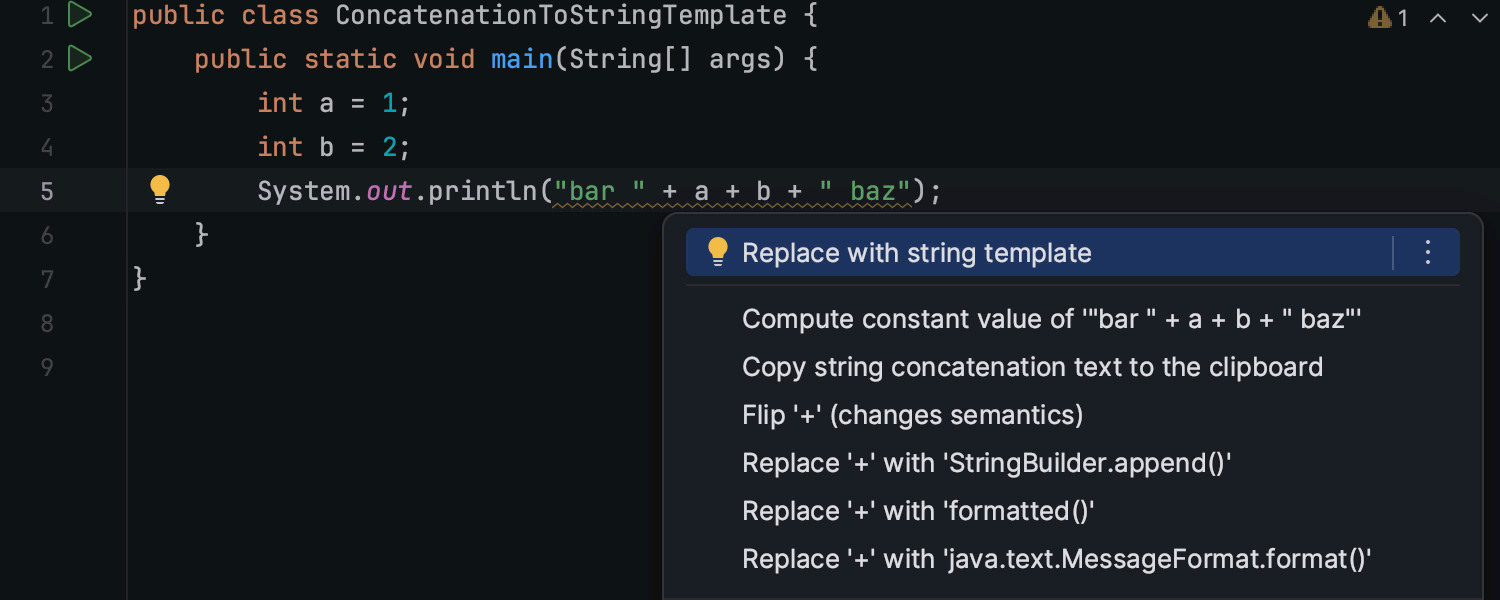Viewport: 1500px width, 600px height.
Task: Choose Compute constant value of concatenation
Action: 1051,319
